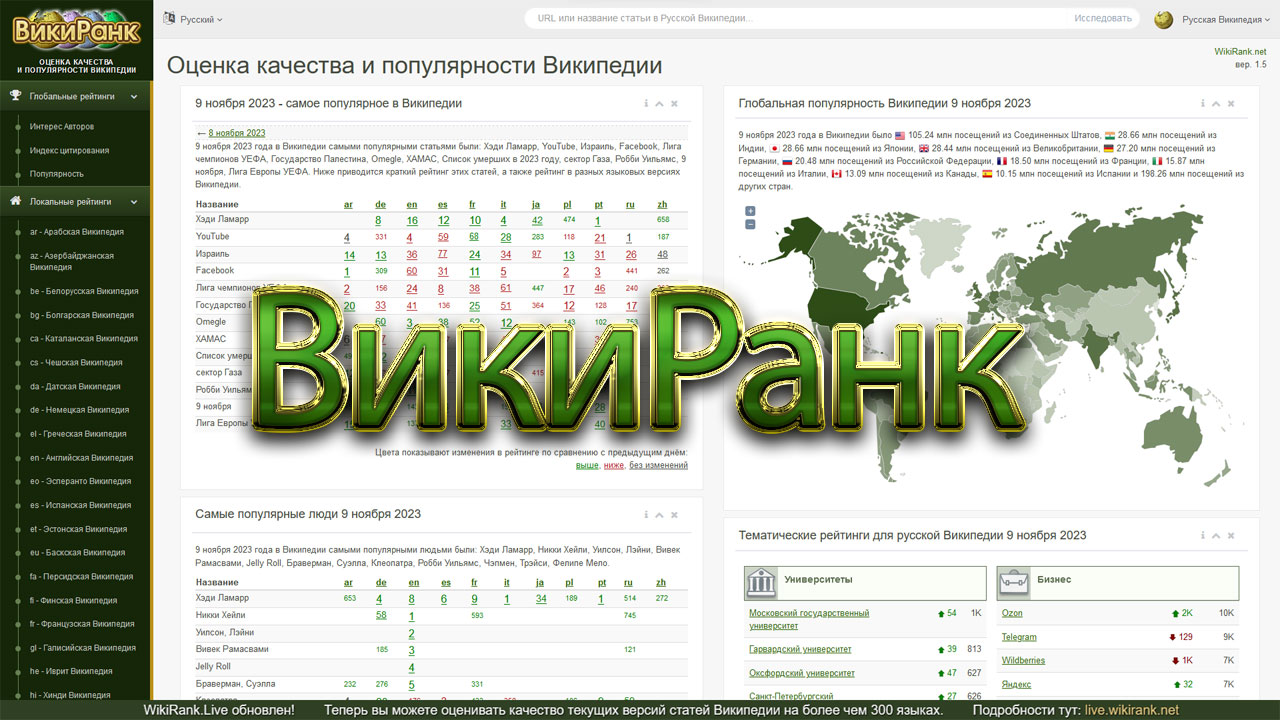
Task: Select fr - Французская Википедия
Action: [x=82, y=624]
